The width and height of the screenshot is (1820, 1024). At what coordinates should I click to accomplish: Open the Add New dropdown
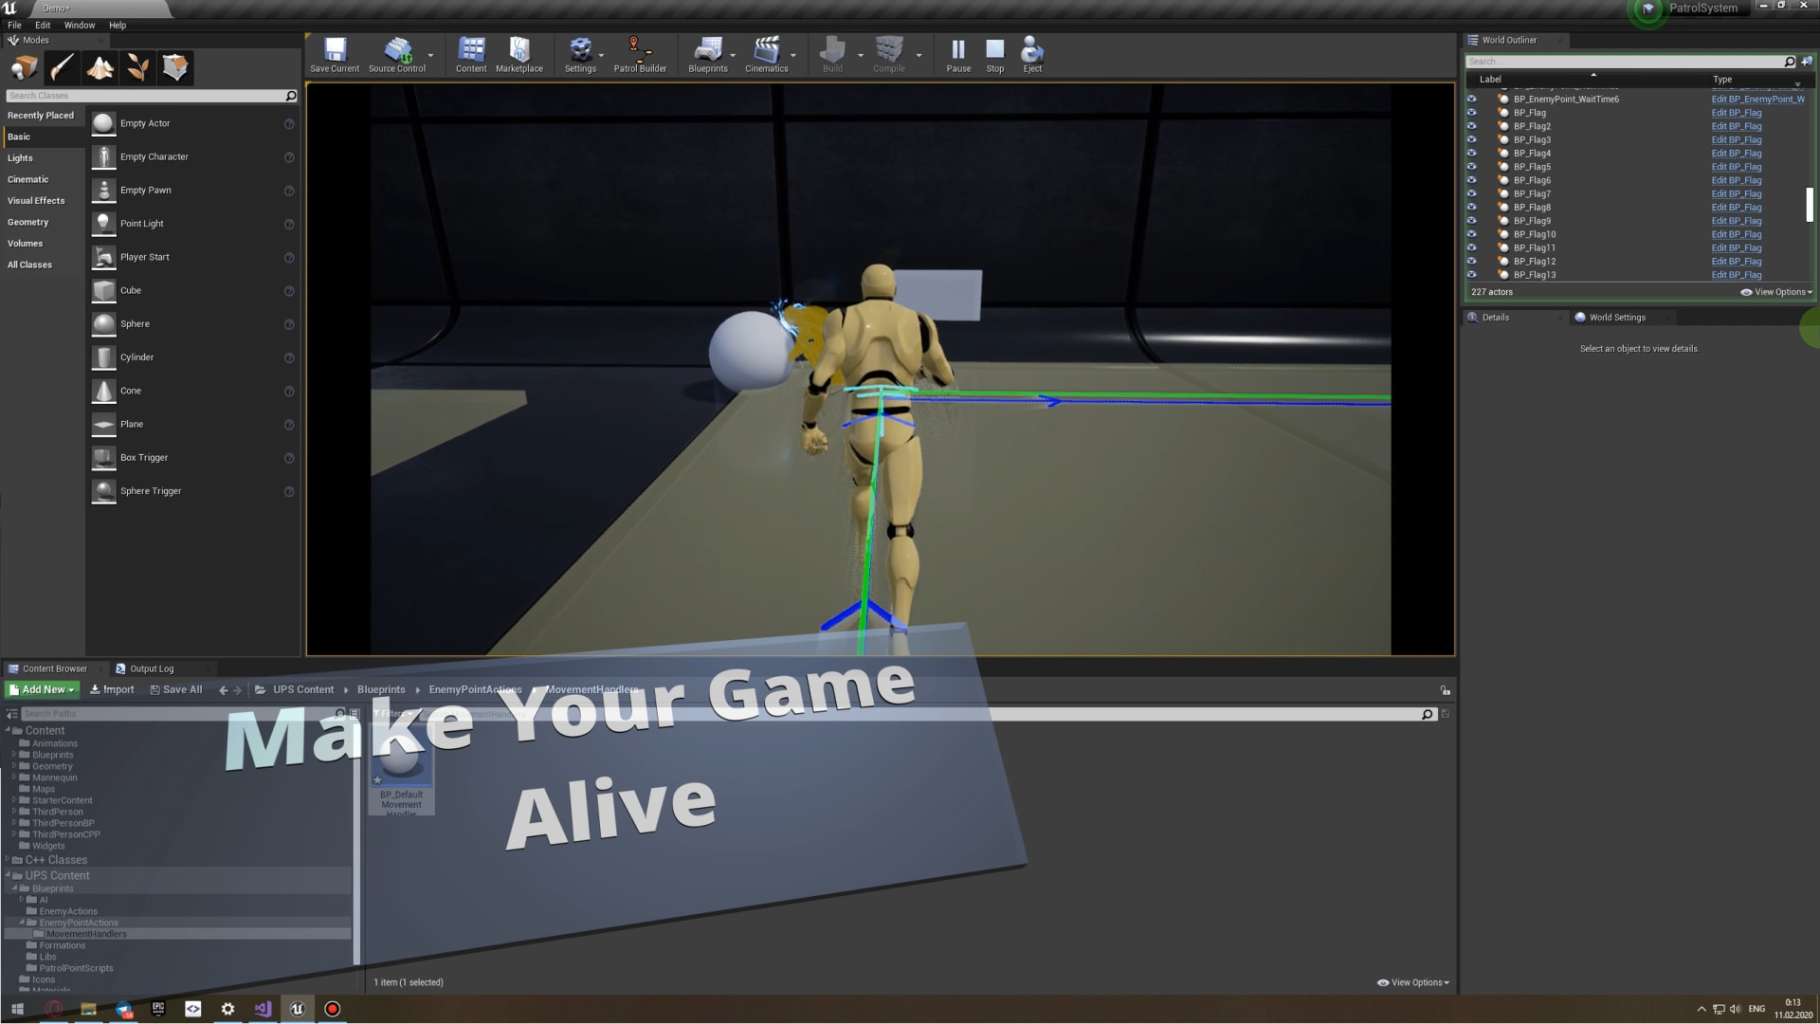point(42,690)
